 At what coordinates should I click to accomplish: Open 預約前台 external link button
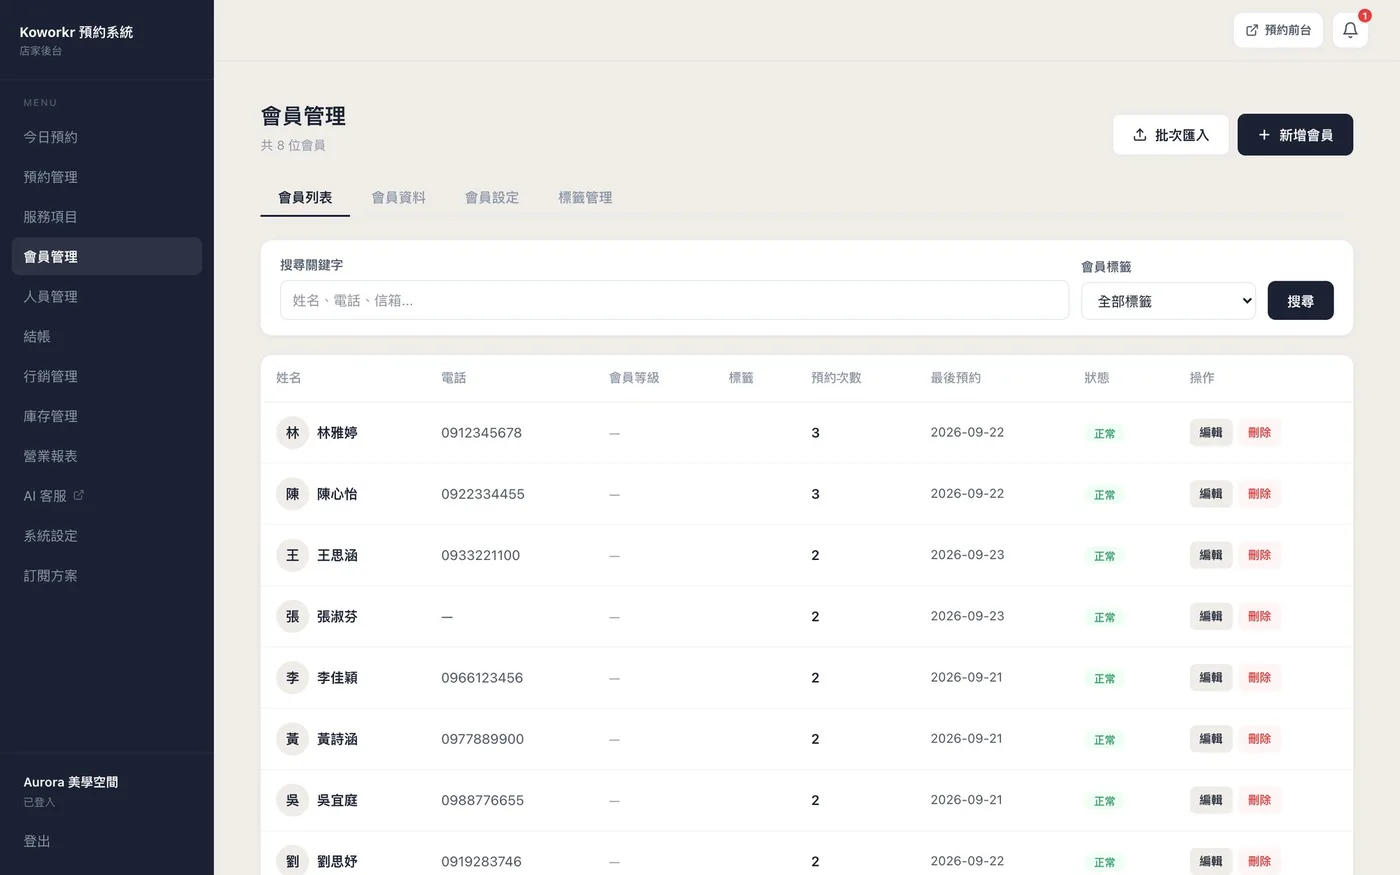1278,30
